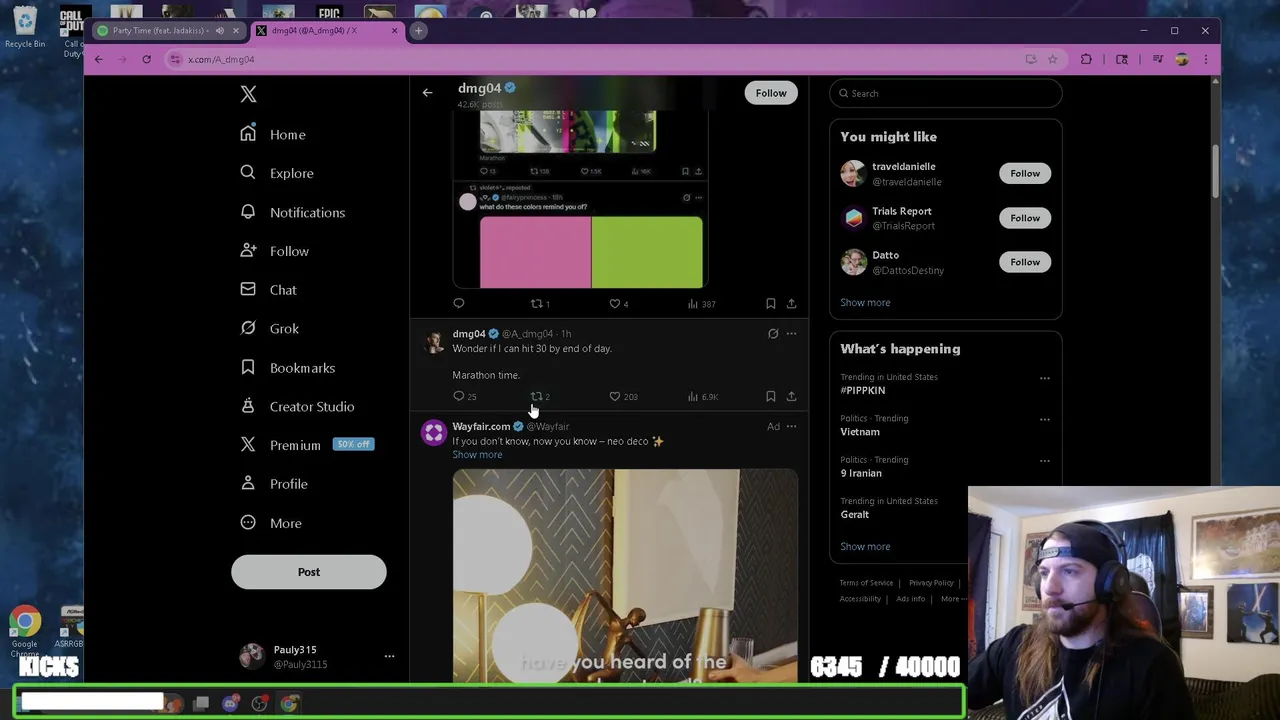Open options for Vietnam trend
This screenshot has width=1280, height=720.
coord(1044,419)
